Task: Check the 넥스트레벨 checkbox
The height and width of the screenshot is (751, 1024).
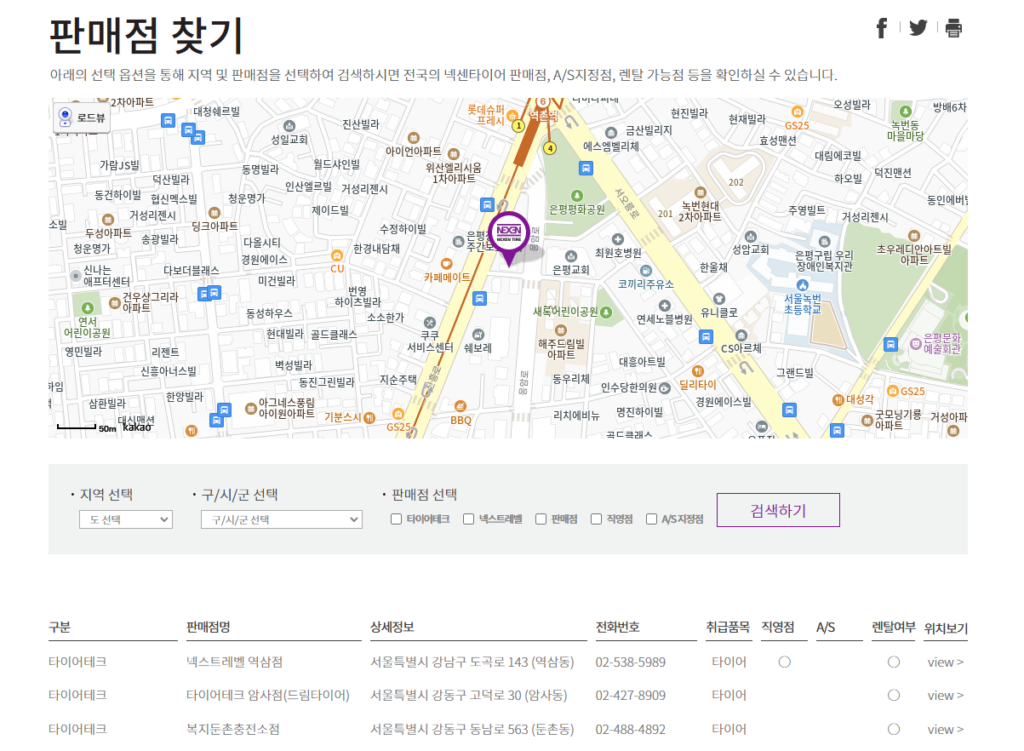Action: (468, 519)
